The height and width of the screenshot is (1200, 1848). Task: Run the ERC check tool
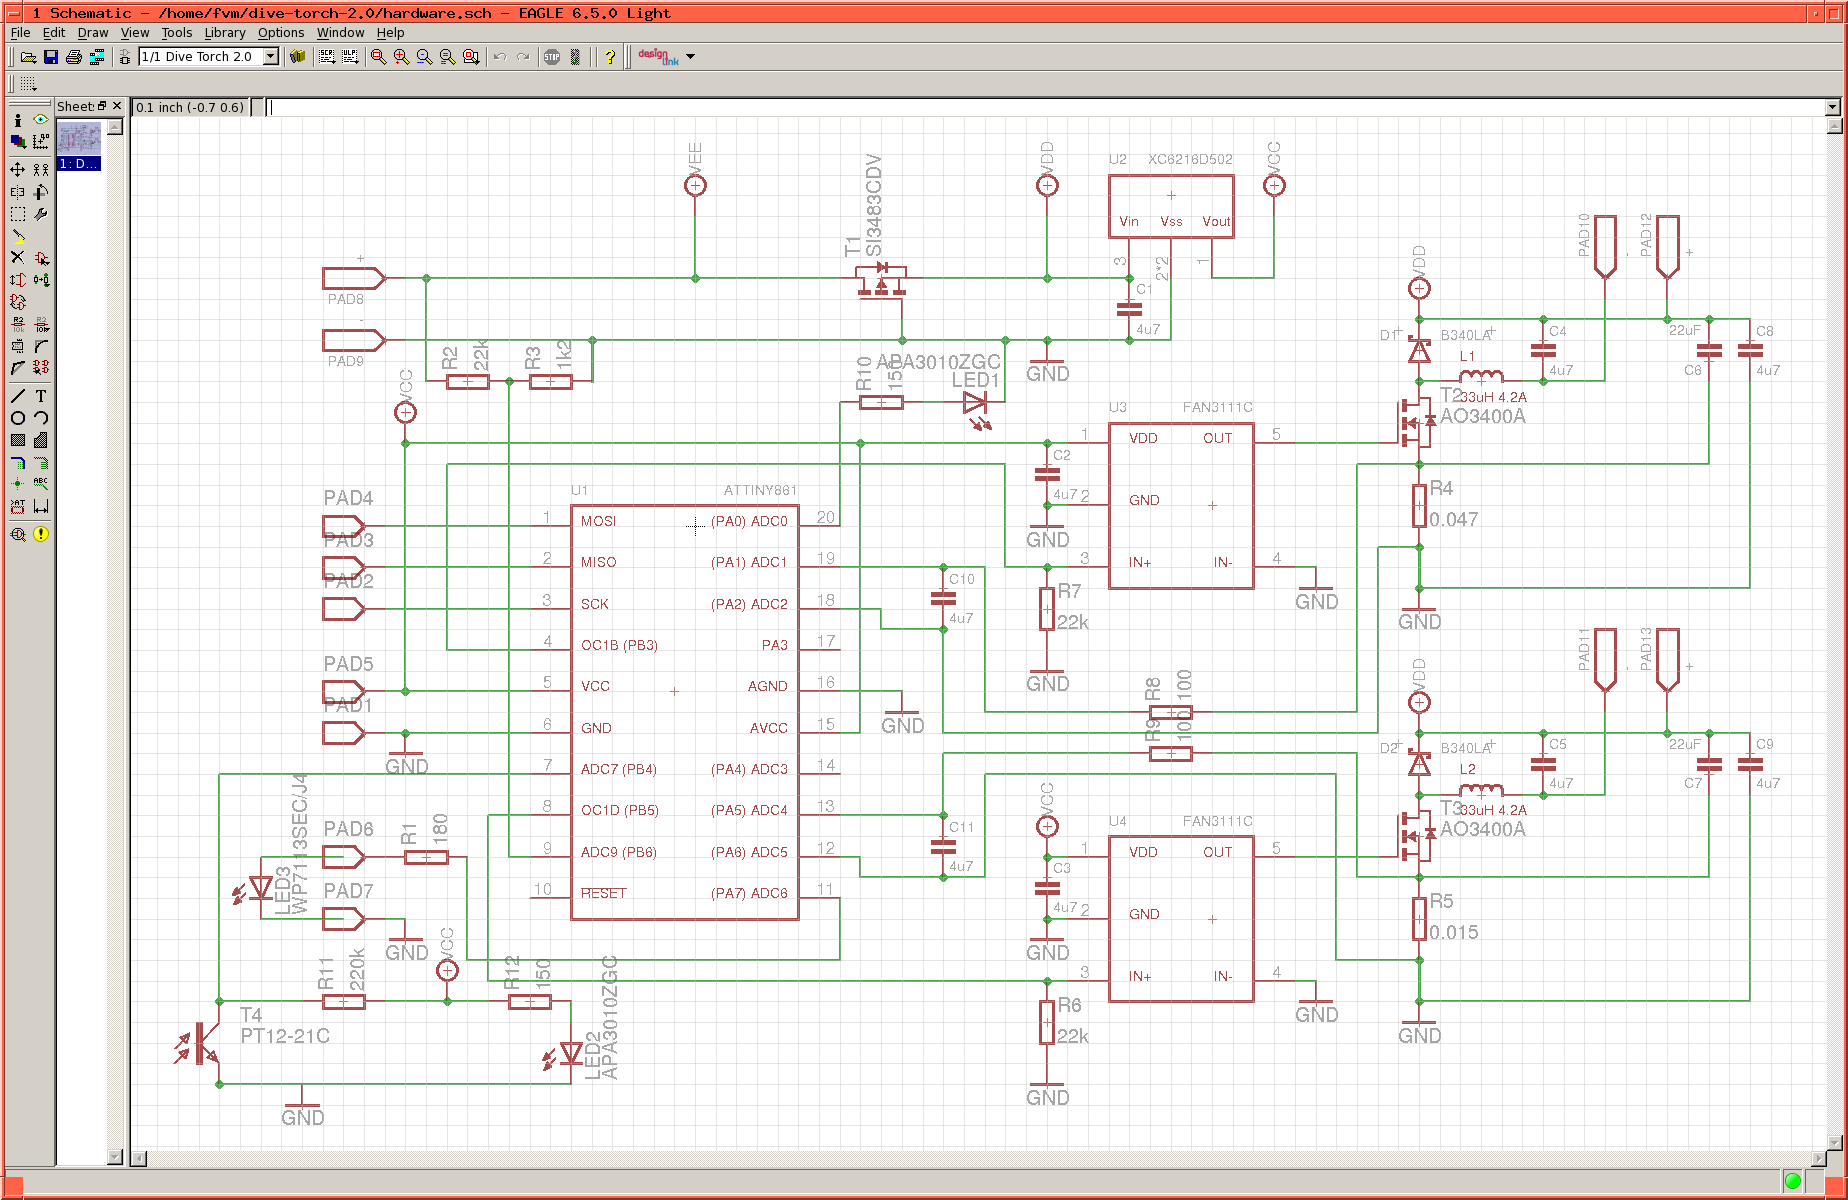click(x=18, y=534)
